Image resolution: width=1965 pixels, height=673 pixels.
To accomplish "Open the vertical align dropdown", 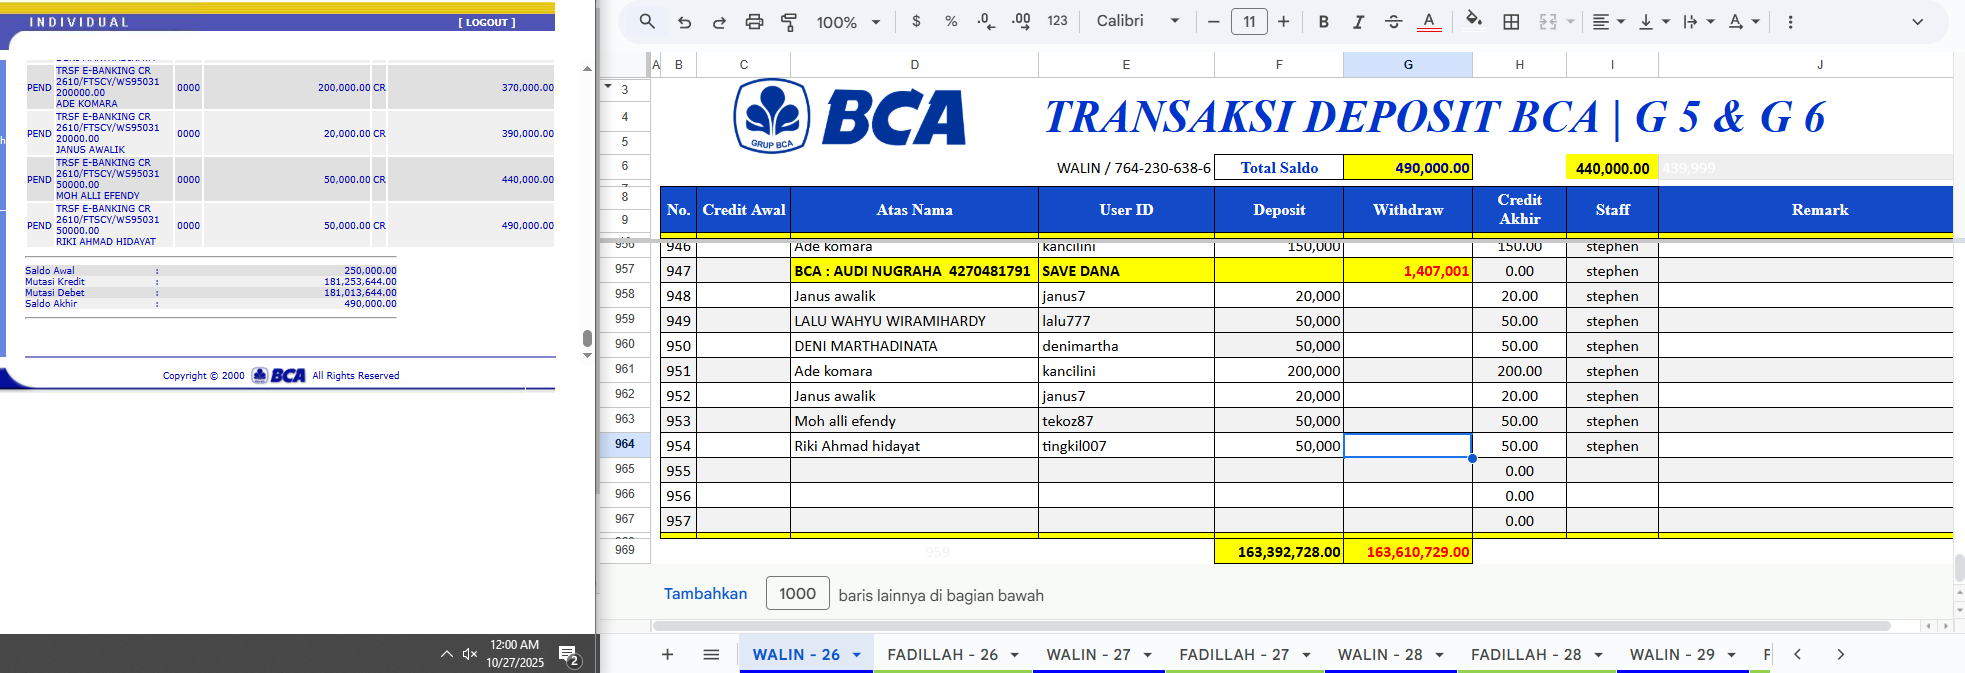I will 1654,21.
